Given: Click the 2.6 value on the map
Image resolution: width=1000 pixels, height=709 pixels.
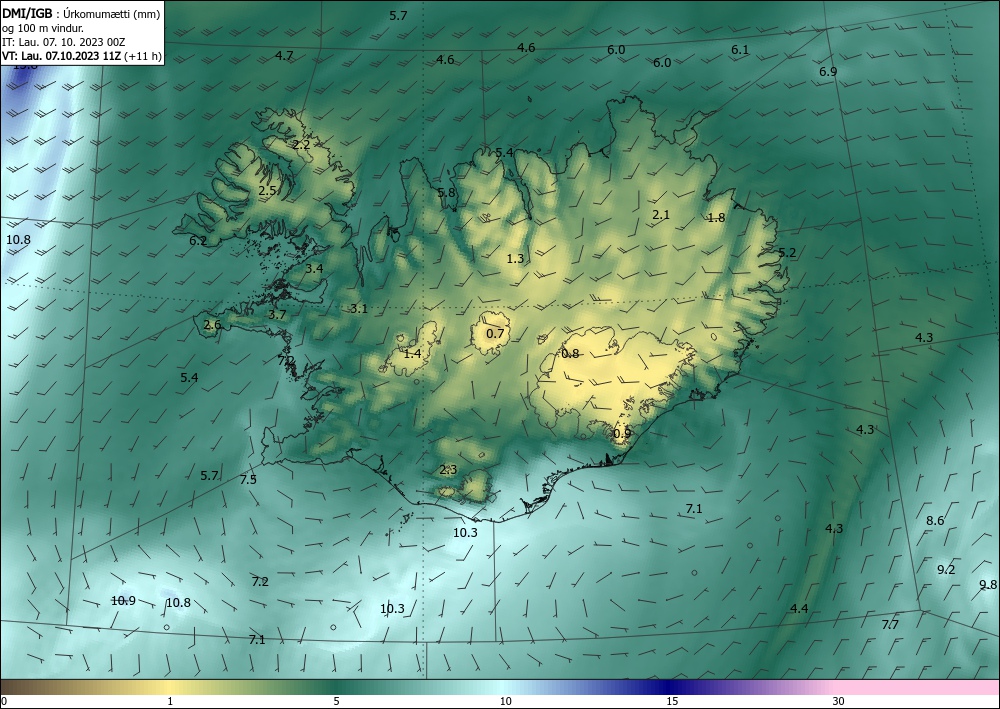Looking at the screenshot, I should [x=212, y=325].
